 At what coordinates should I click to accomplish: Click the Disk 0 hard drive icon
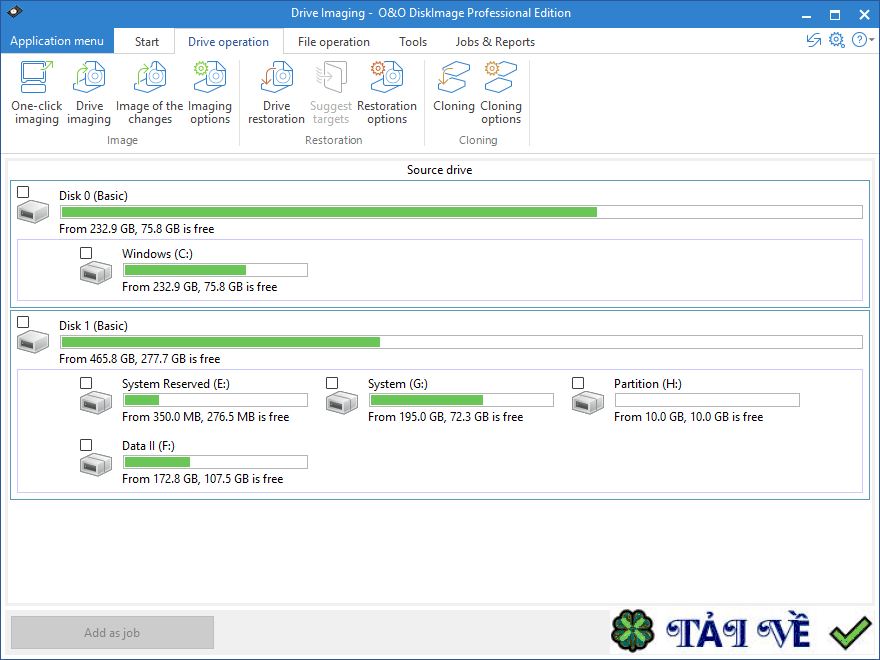point(33,212)
